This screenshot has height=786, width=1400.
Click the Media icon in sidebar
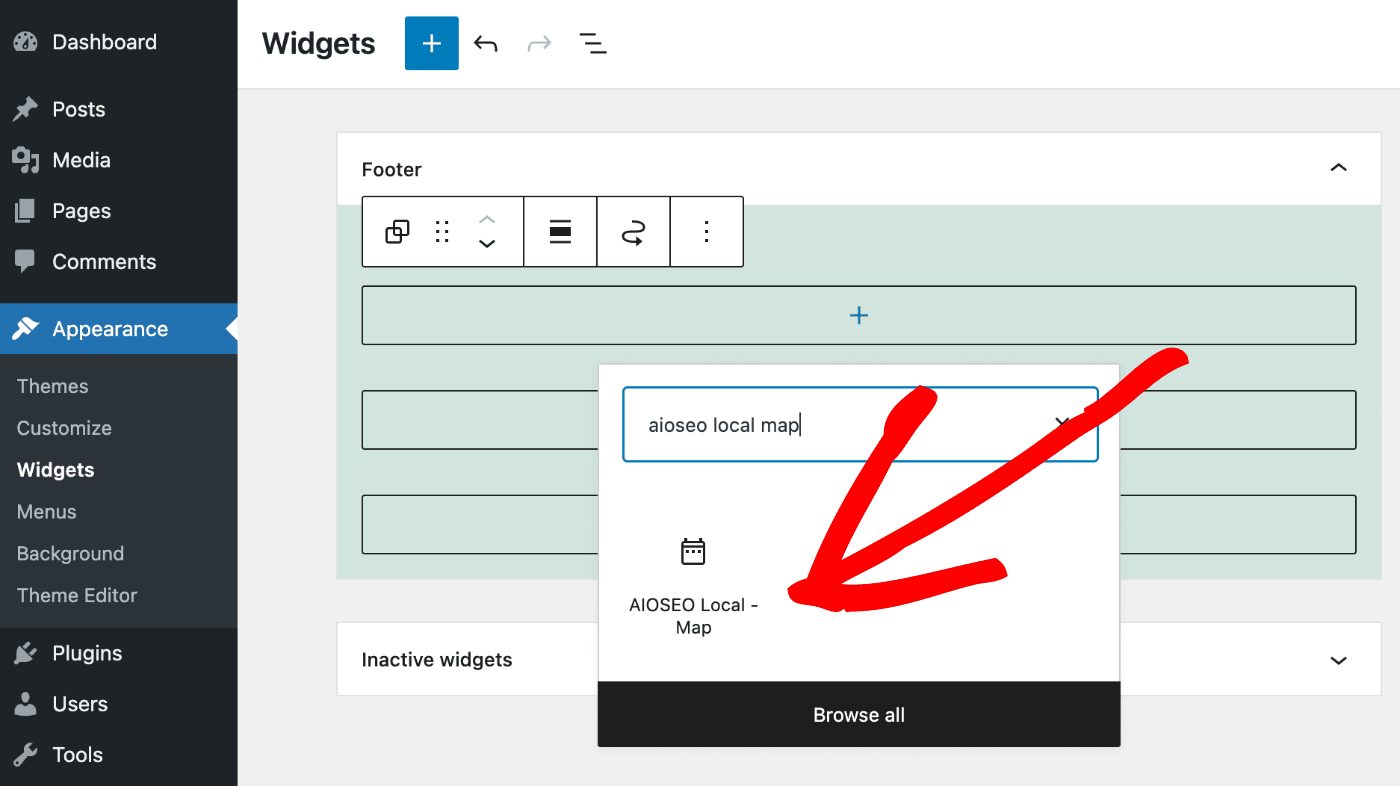25,160
